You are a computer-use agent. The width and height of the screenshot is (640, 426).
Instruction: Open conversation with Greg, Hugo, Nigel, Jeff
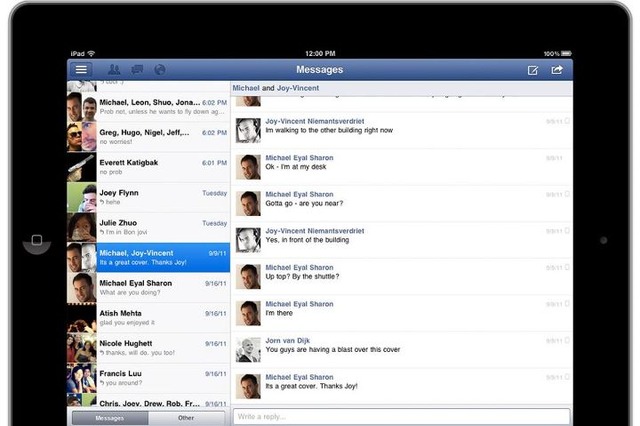(149, 137)
